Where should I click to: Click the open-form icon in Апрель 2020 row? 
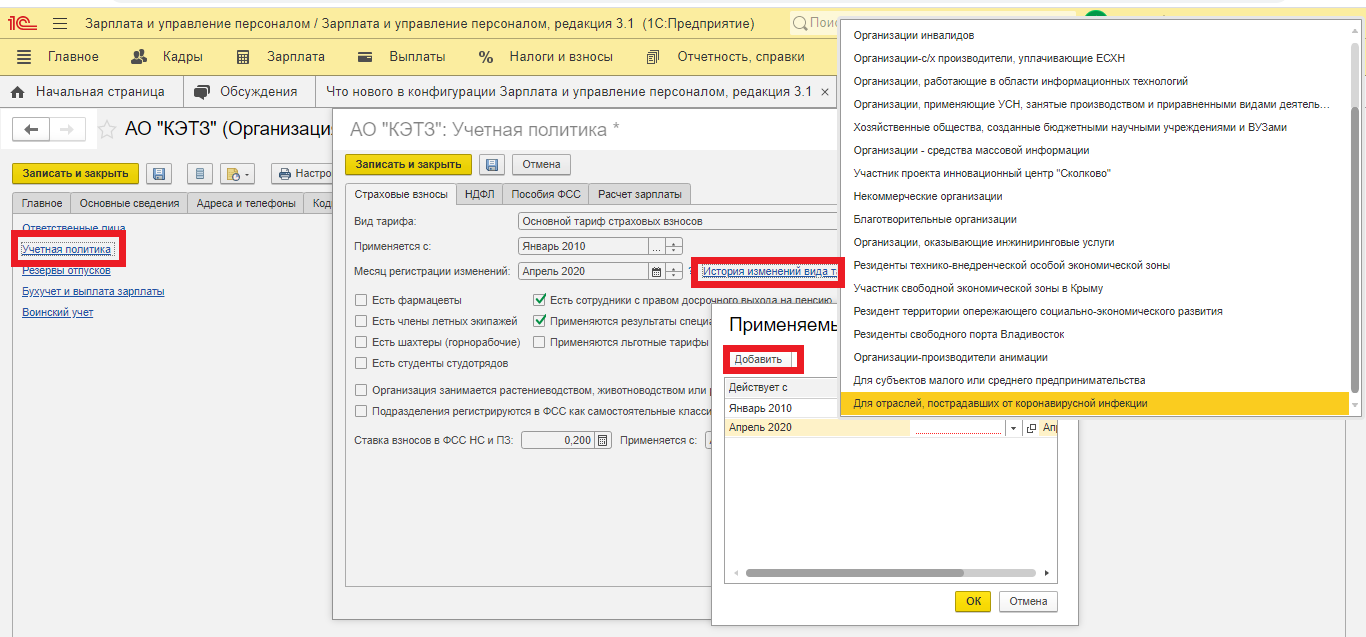coord(1031,428)
